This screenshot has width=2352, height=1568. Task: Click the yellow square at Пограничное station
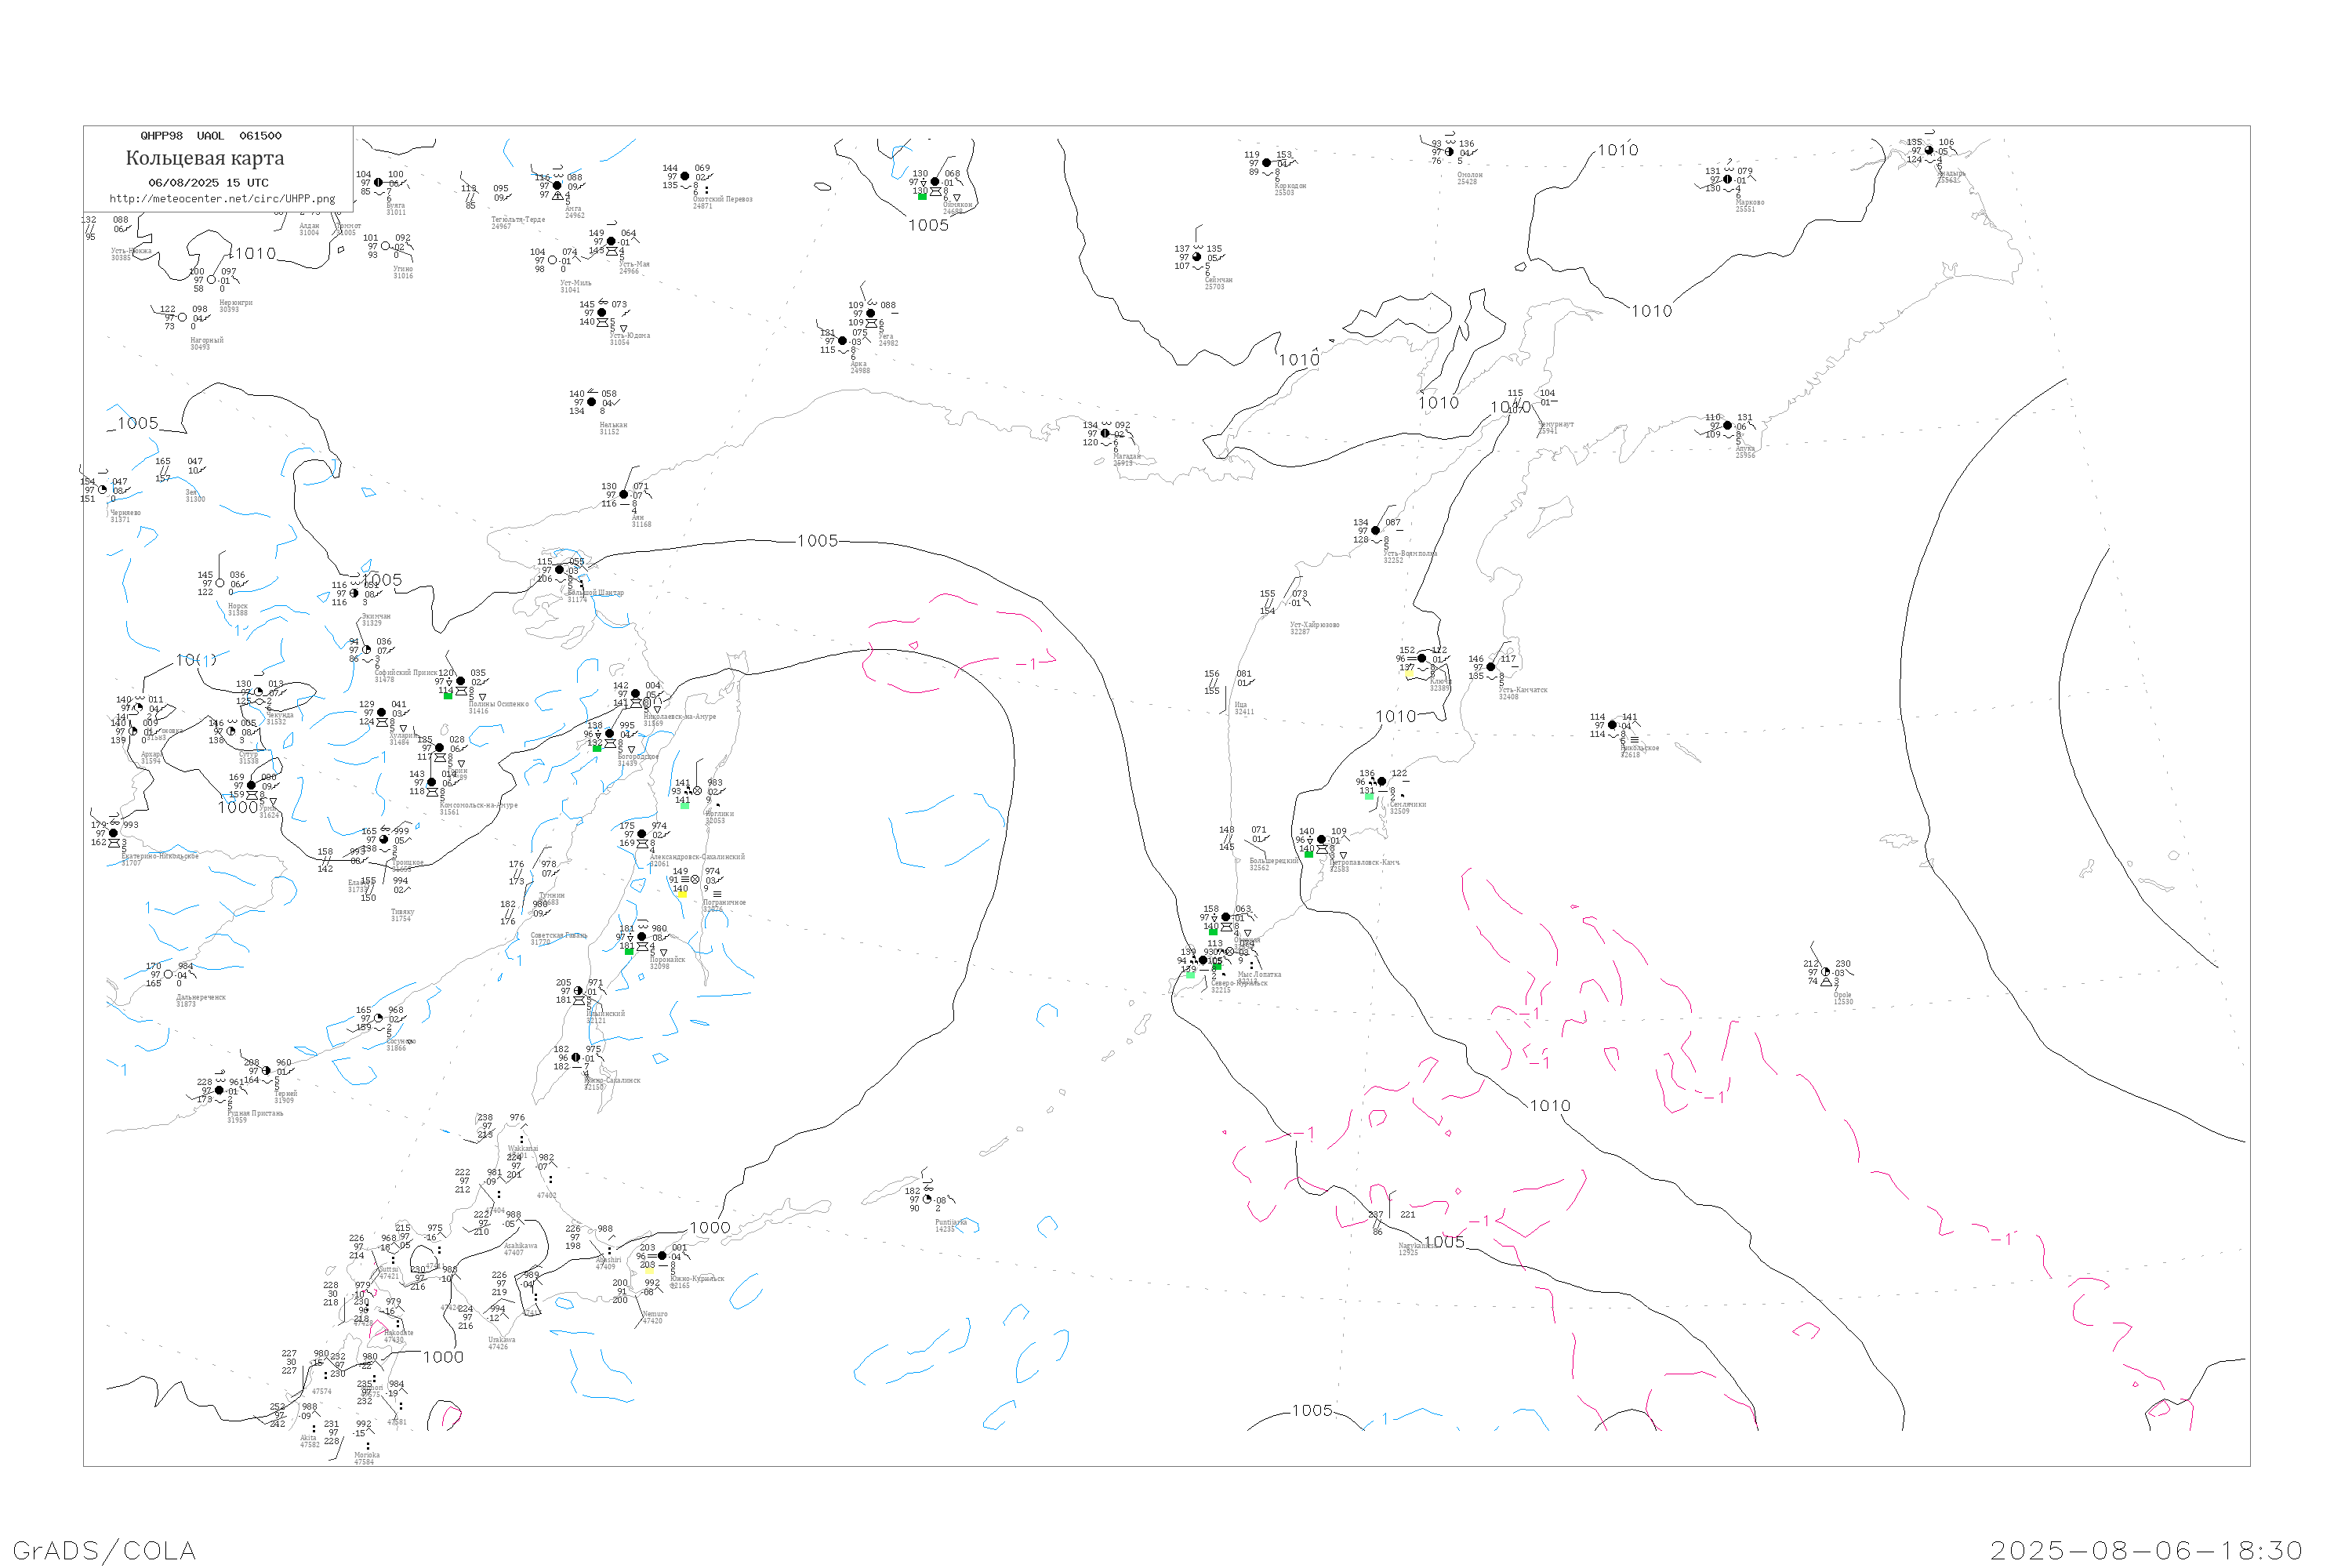point(682,894)
